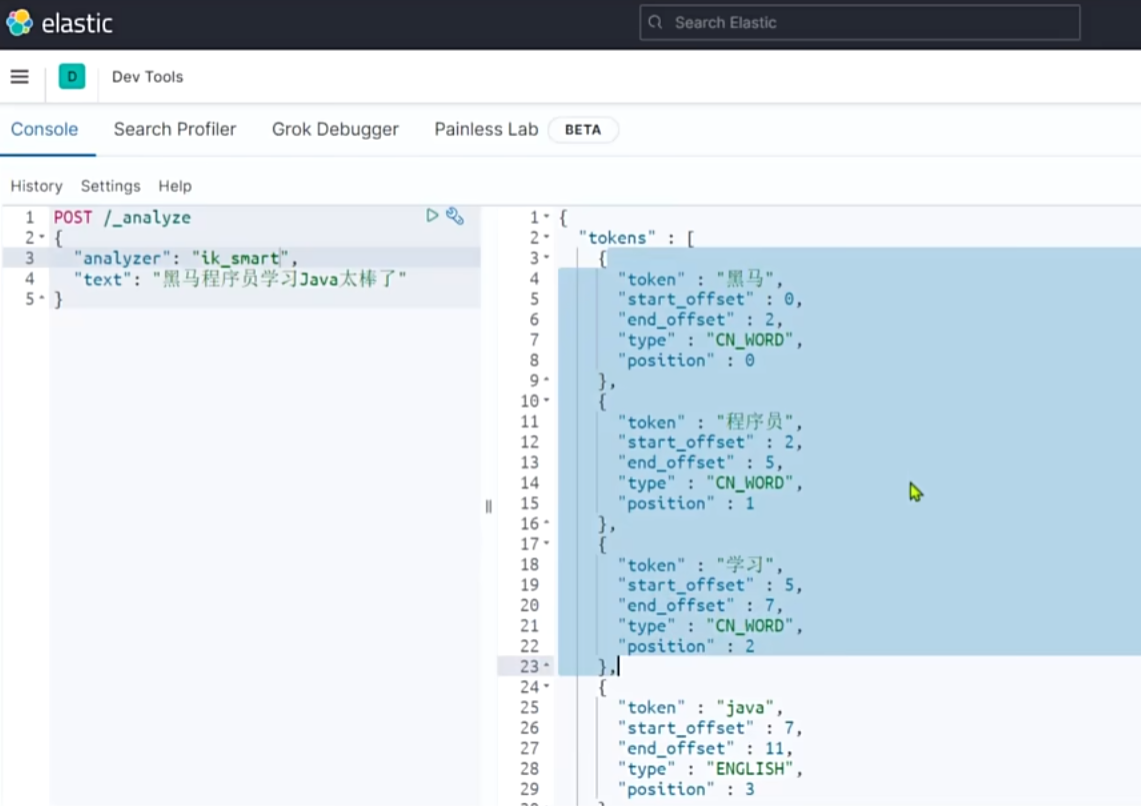This screenshot has height=806, width=1141.
Task: Click the "ENGLISH" type value
Action: point(750,769)
